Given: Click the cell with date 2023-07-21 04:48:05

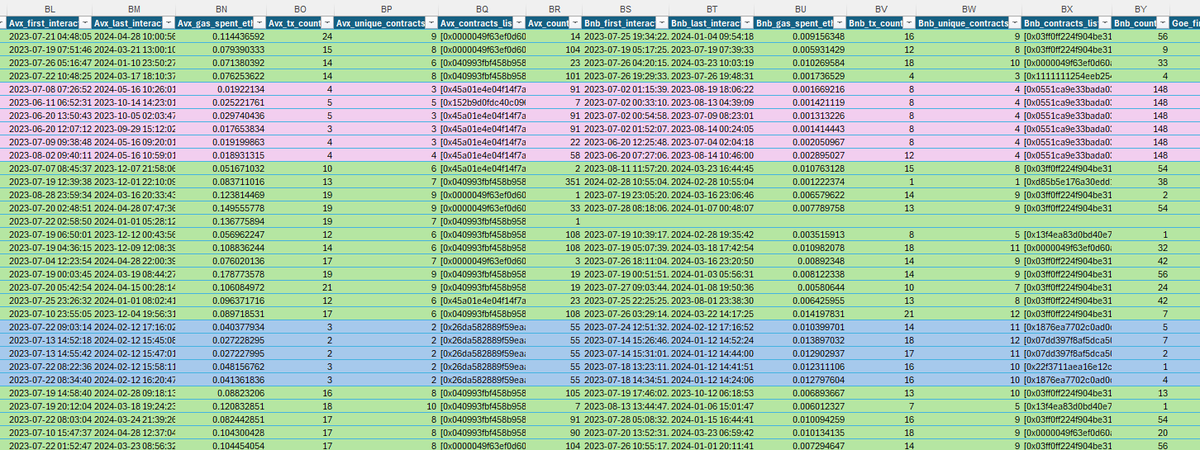Looking at the screenshot, I should click(48, 35).
